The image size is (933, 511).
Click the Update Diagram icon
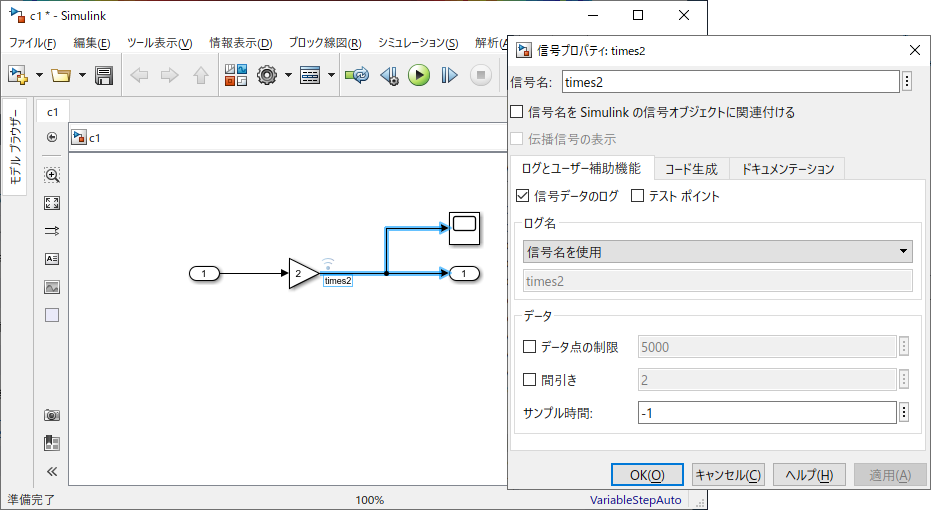pos(357,75)
